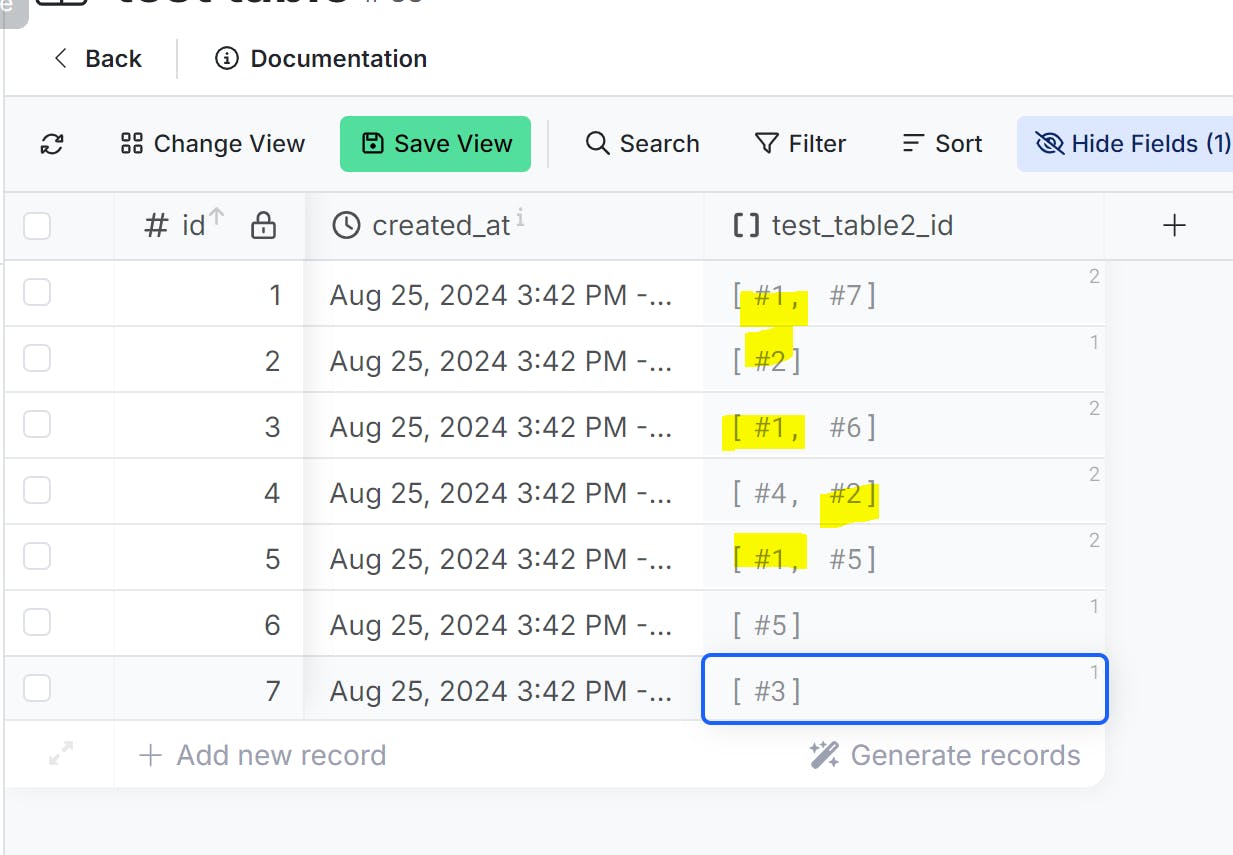The image size is (1233, 855).
Task: Click the info icon next to Documentation
Action: tap(227, 59)
